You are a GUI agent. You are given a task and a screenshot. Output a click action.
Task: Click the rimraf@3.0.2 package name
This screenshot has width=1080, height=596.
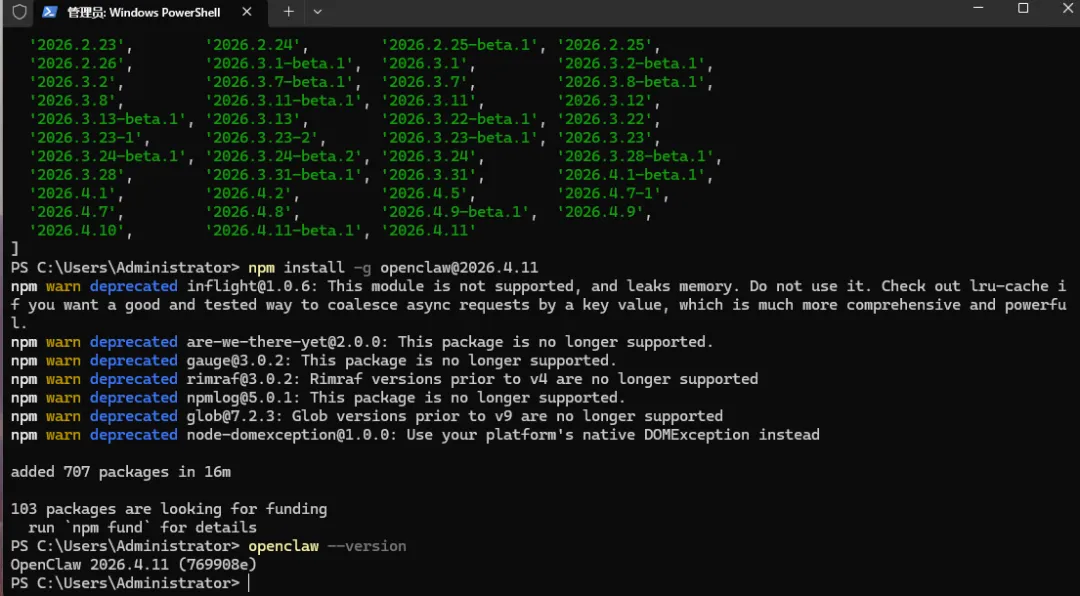[244, 379]
